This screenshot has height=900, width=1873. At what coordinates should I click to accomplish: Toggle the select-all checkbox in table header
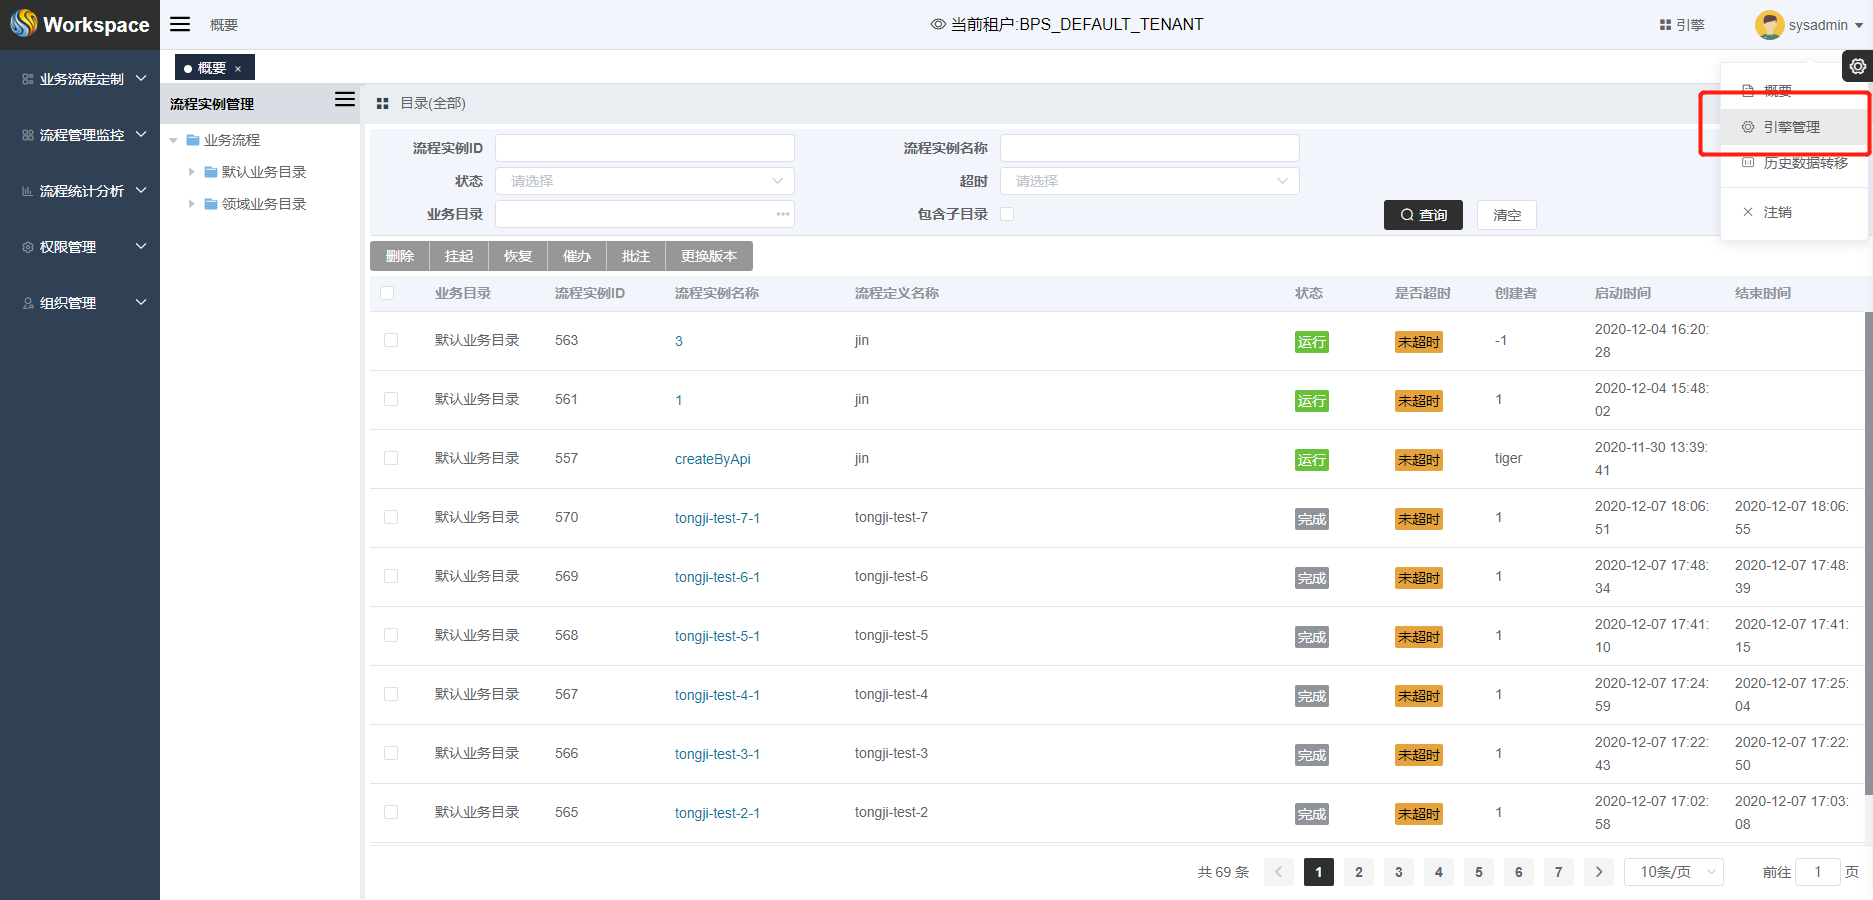387,293
